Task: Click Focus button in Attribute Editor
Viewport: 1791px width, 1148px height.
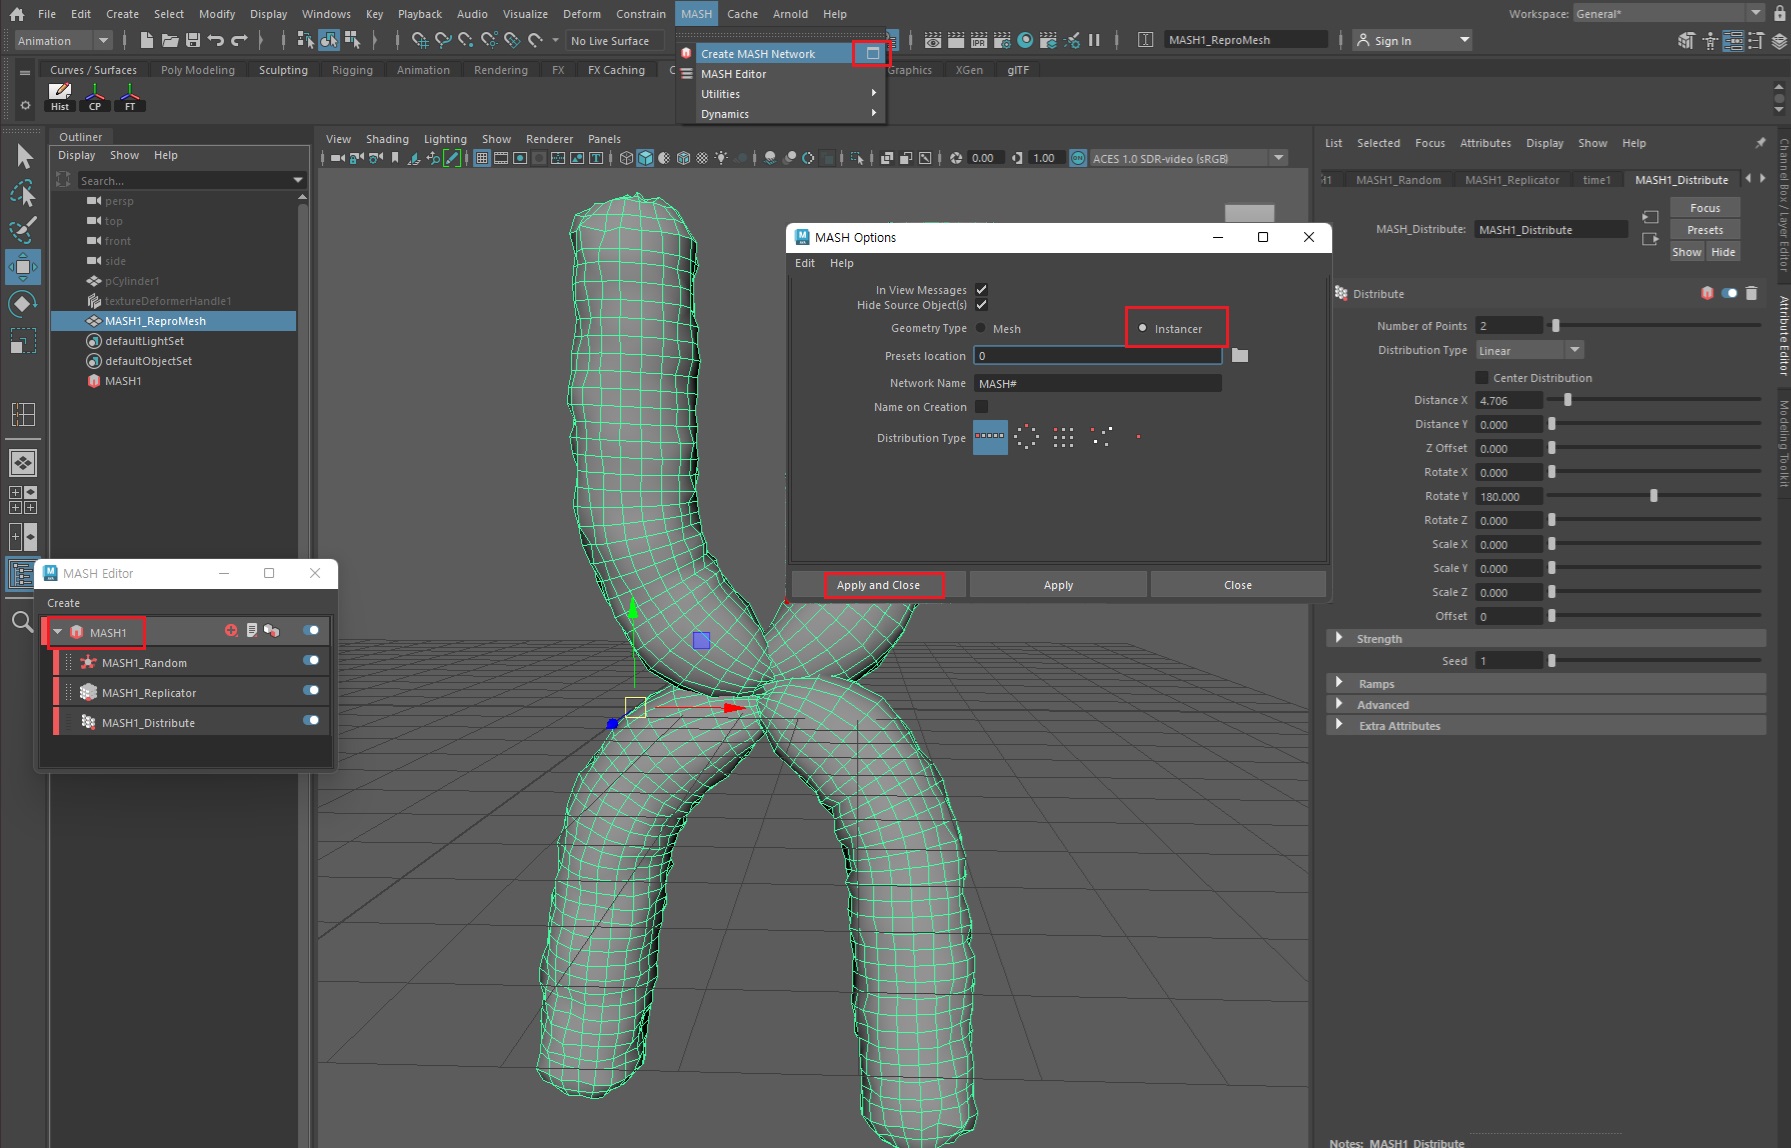Action: [1705, 208]
